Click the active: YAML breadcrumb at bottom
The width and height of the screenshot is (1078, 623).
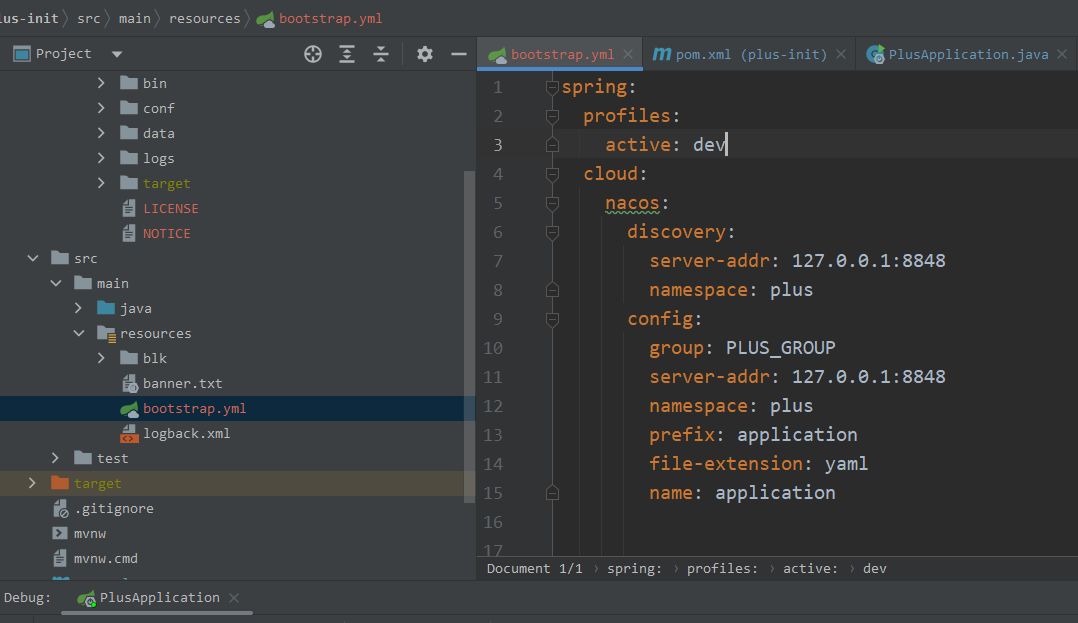pos(811,569)
